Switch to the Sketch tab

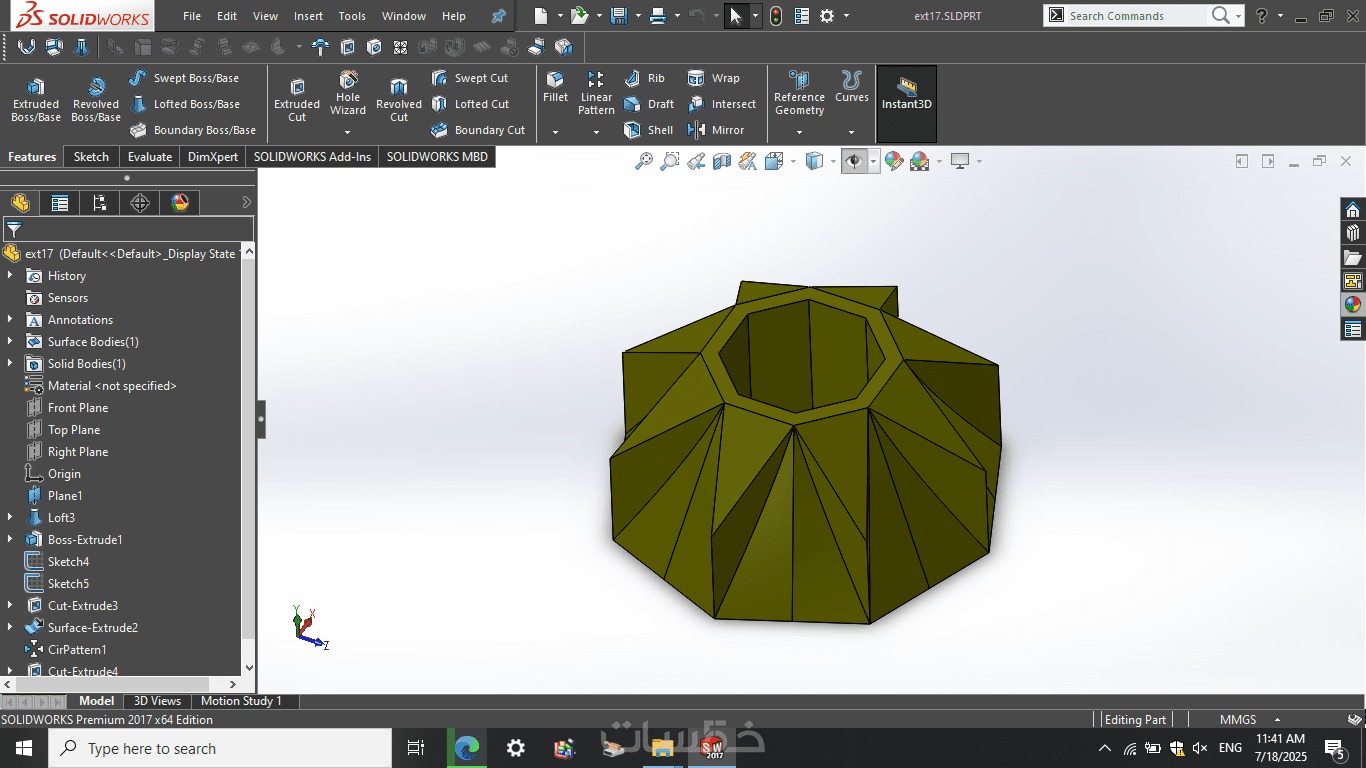(x=91, y=157)
